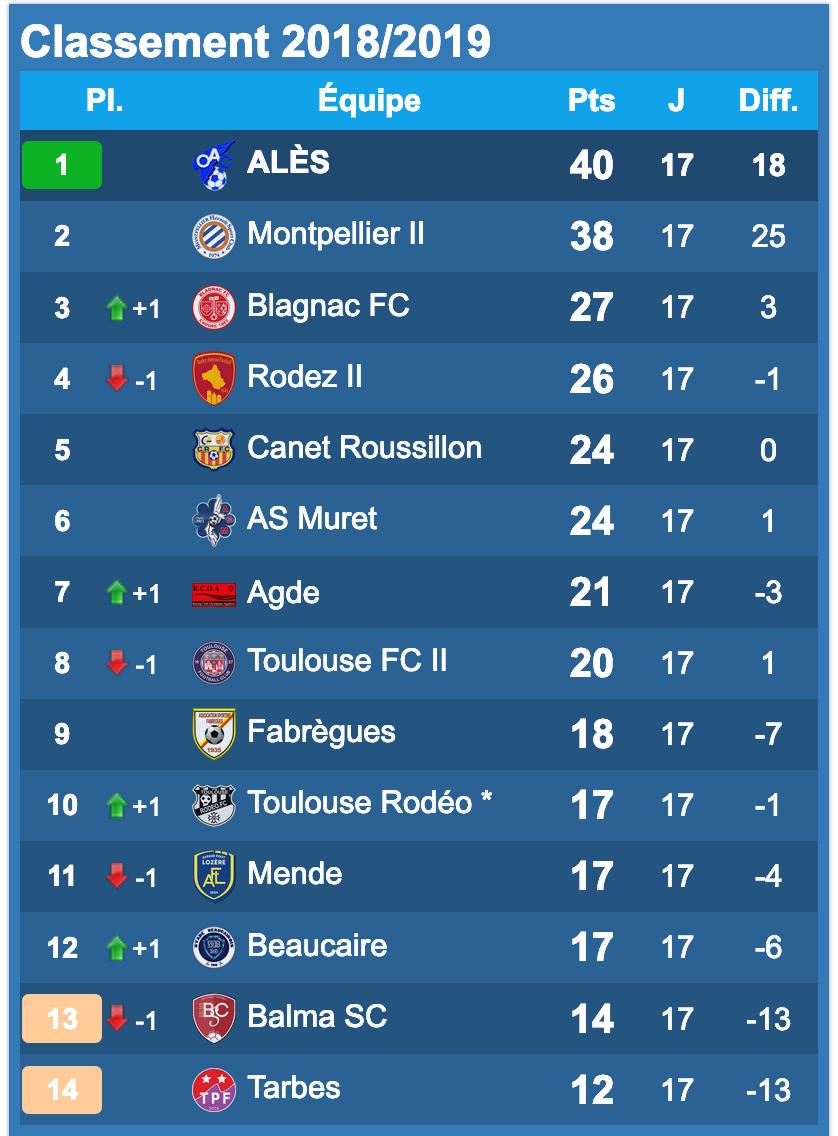Click the AS Muret club logo
The width and height of the screenshot is (838, 1136).
coord(213,521)
